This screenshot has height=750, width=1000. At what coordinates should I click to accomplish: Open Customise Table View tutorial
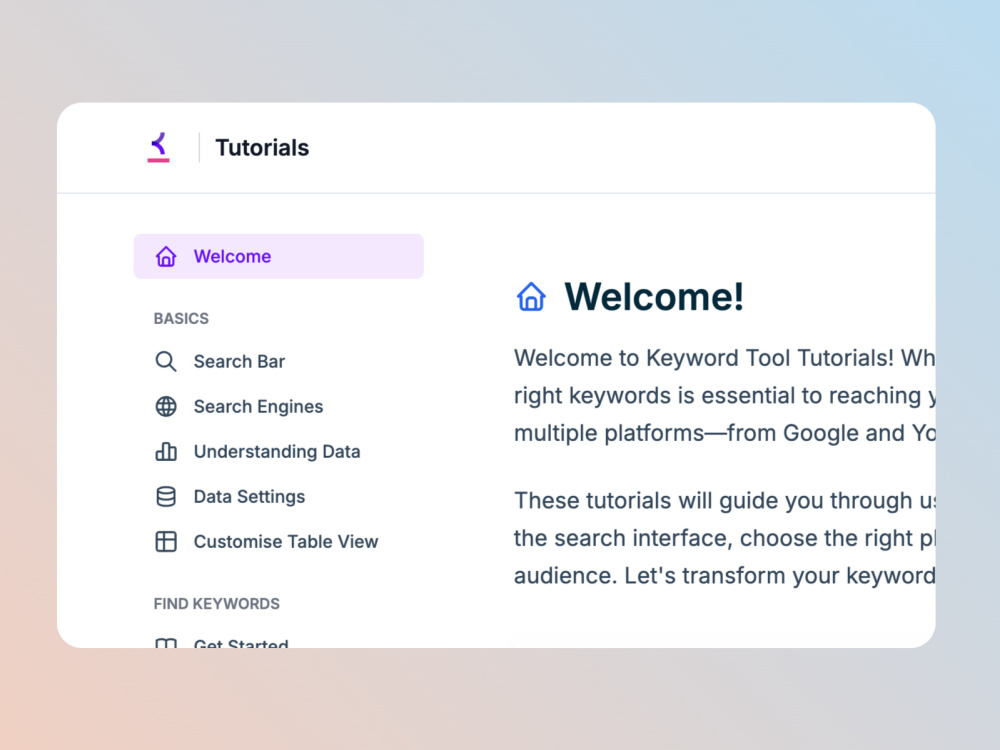286,541
